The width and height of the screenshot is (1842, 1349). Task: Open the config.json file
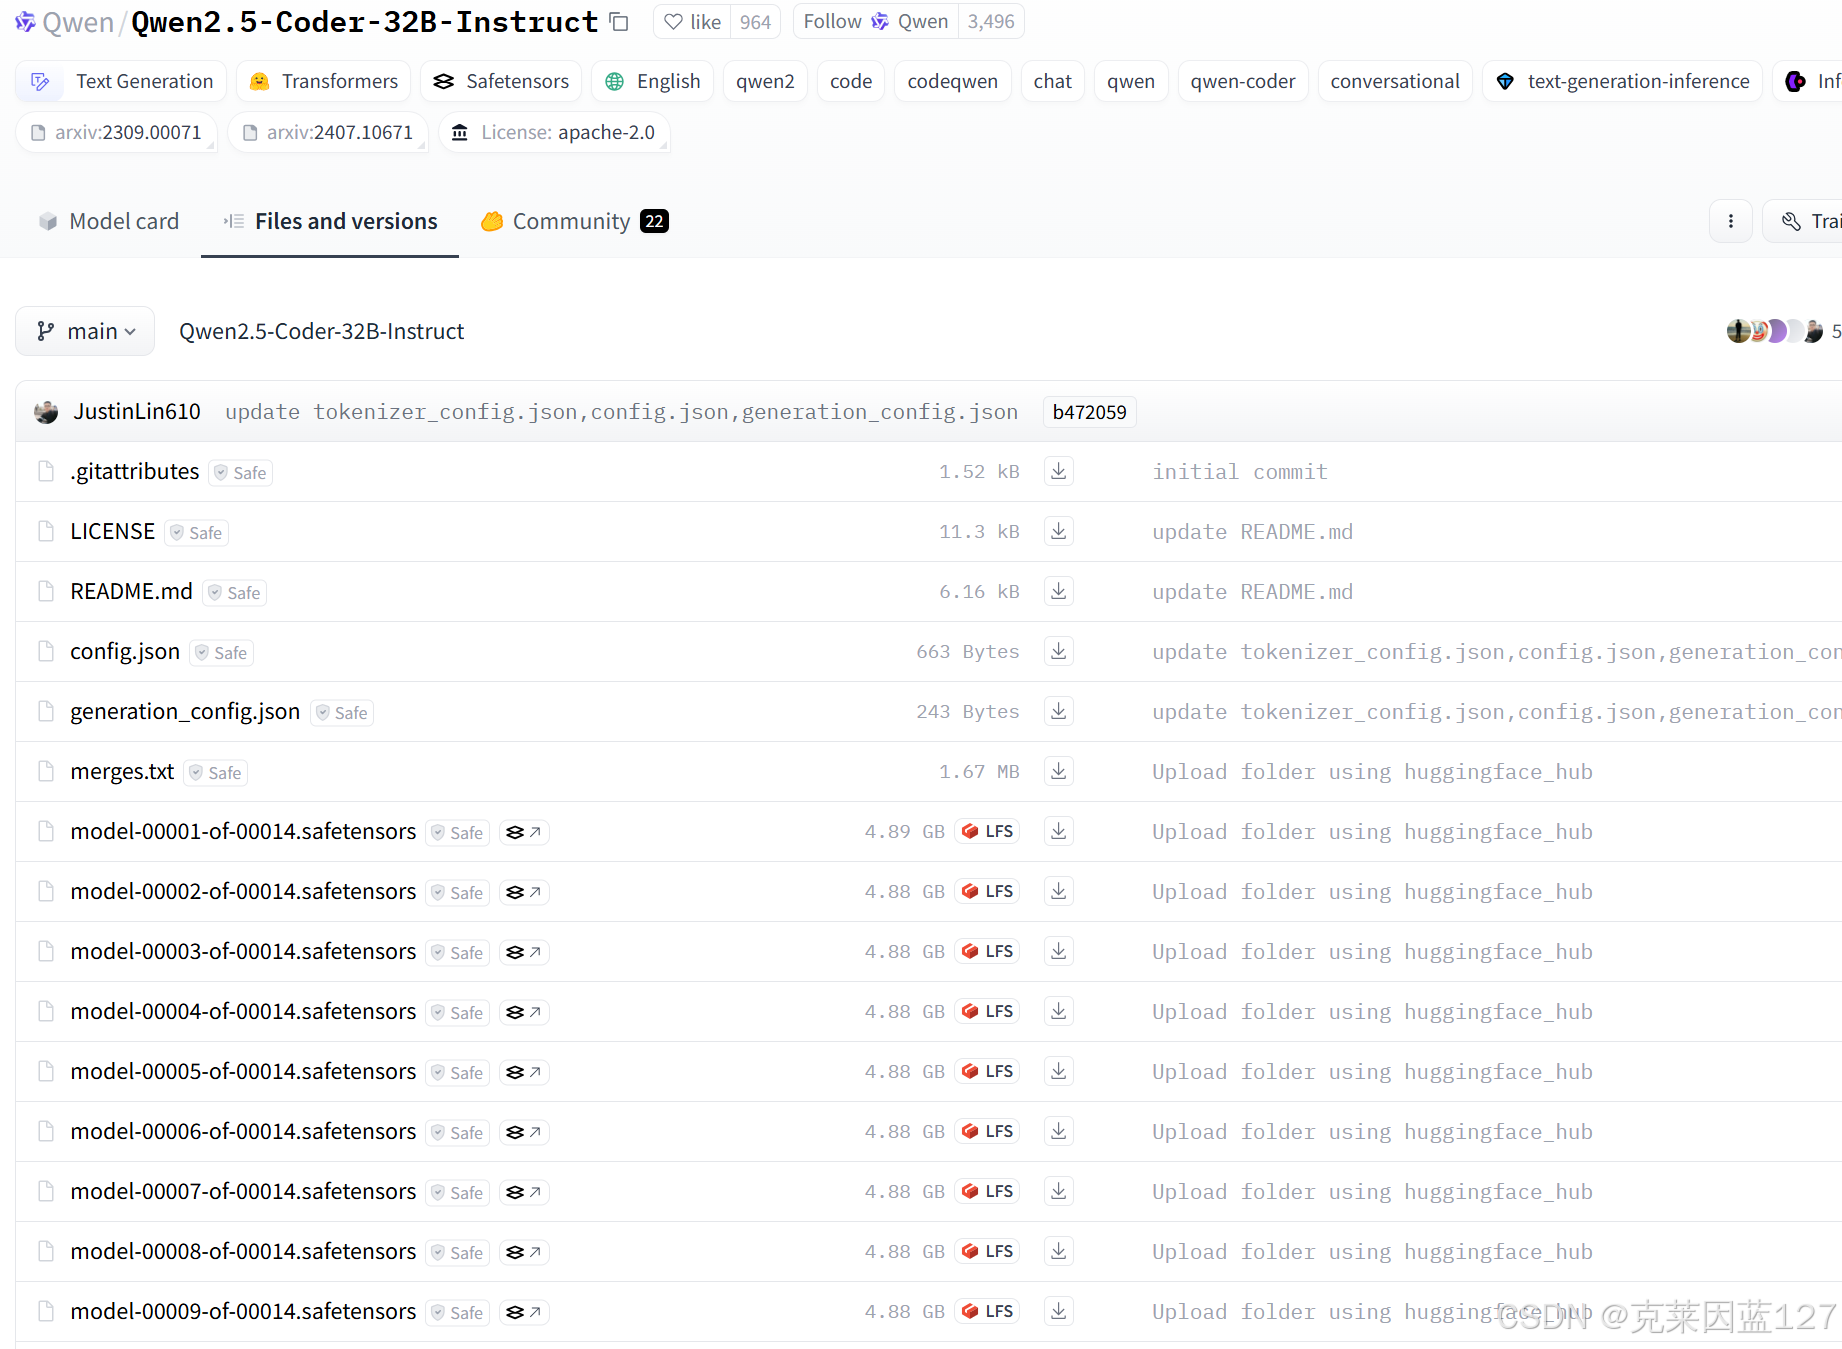click(125, 651)
